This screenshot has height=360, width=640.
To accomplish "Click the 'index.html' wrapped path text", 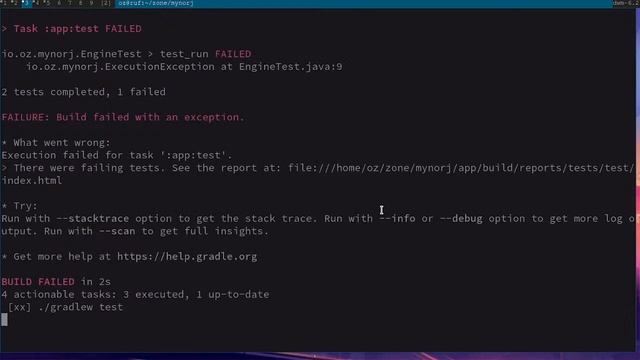I will click(x=32, y=180).
